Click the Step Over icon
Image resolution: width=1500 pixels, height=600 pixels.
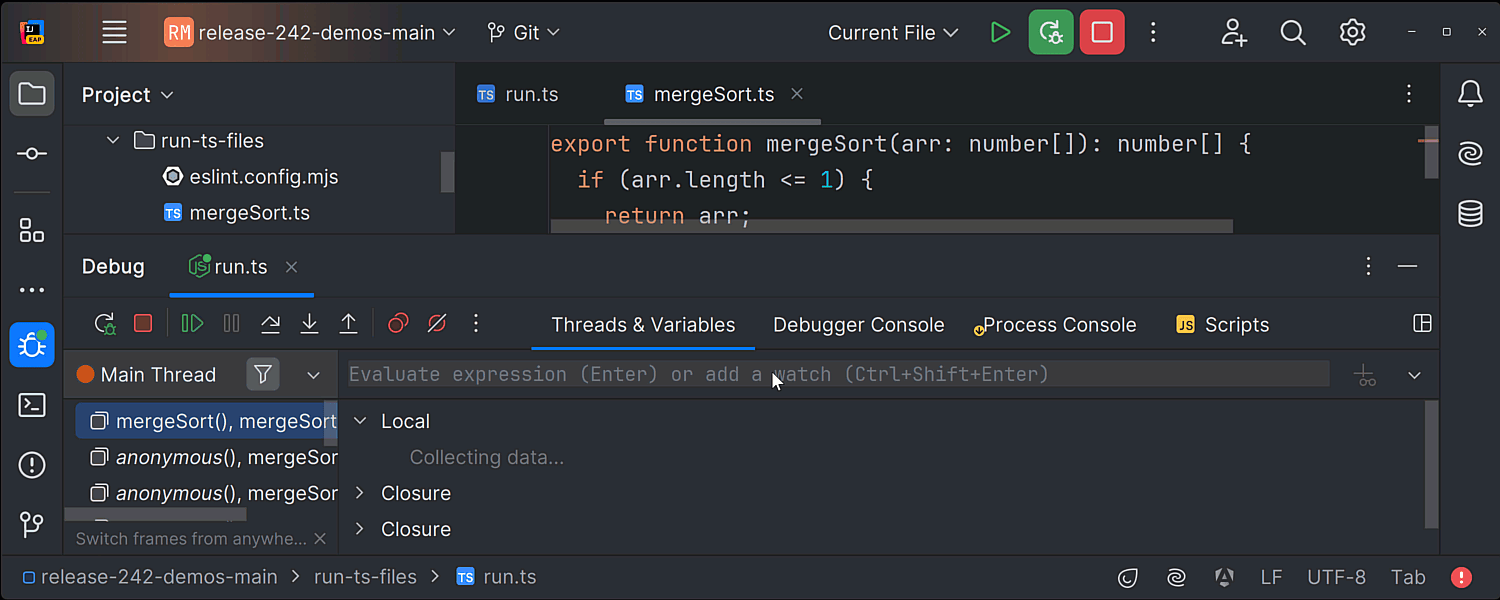pos(270,323)
